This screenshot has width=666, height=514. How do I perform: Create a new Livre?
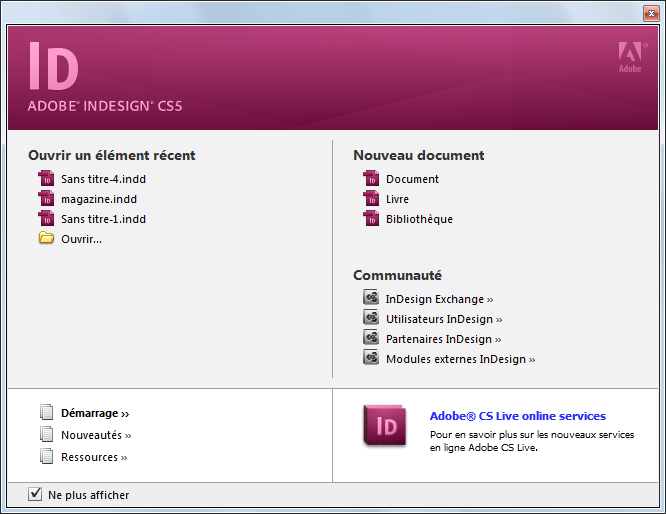click(x=398, y=199)
